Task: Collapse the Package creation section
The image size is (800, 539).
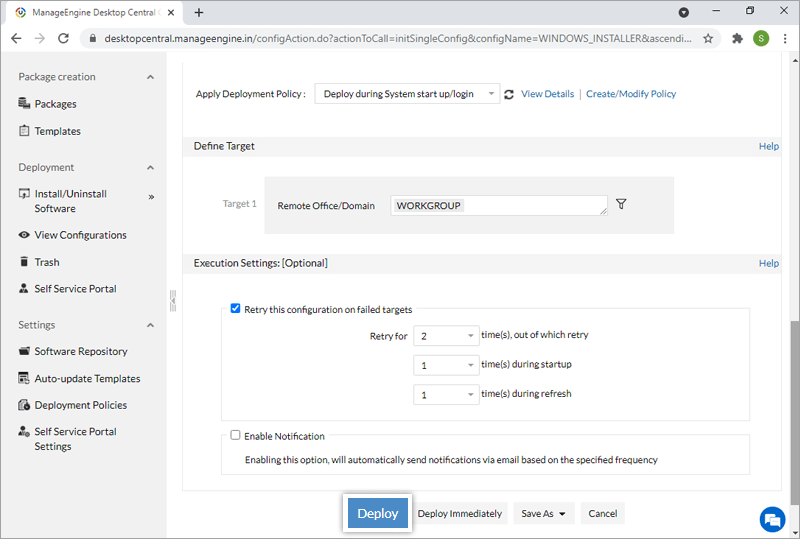Action: tap(151, 77)
